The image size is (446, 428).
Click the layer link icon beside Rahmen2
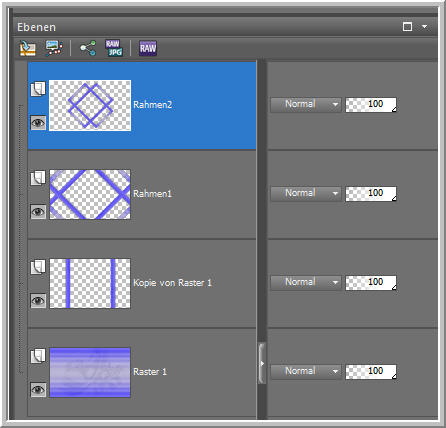pos(38,89)
